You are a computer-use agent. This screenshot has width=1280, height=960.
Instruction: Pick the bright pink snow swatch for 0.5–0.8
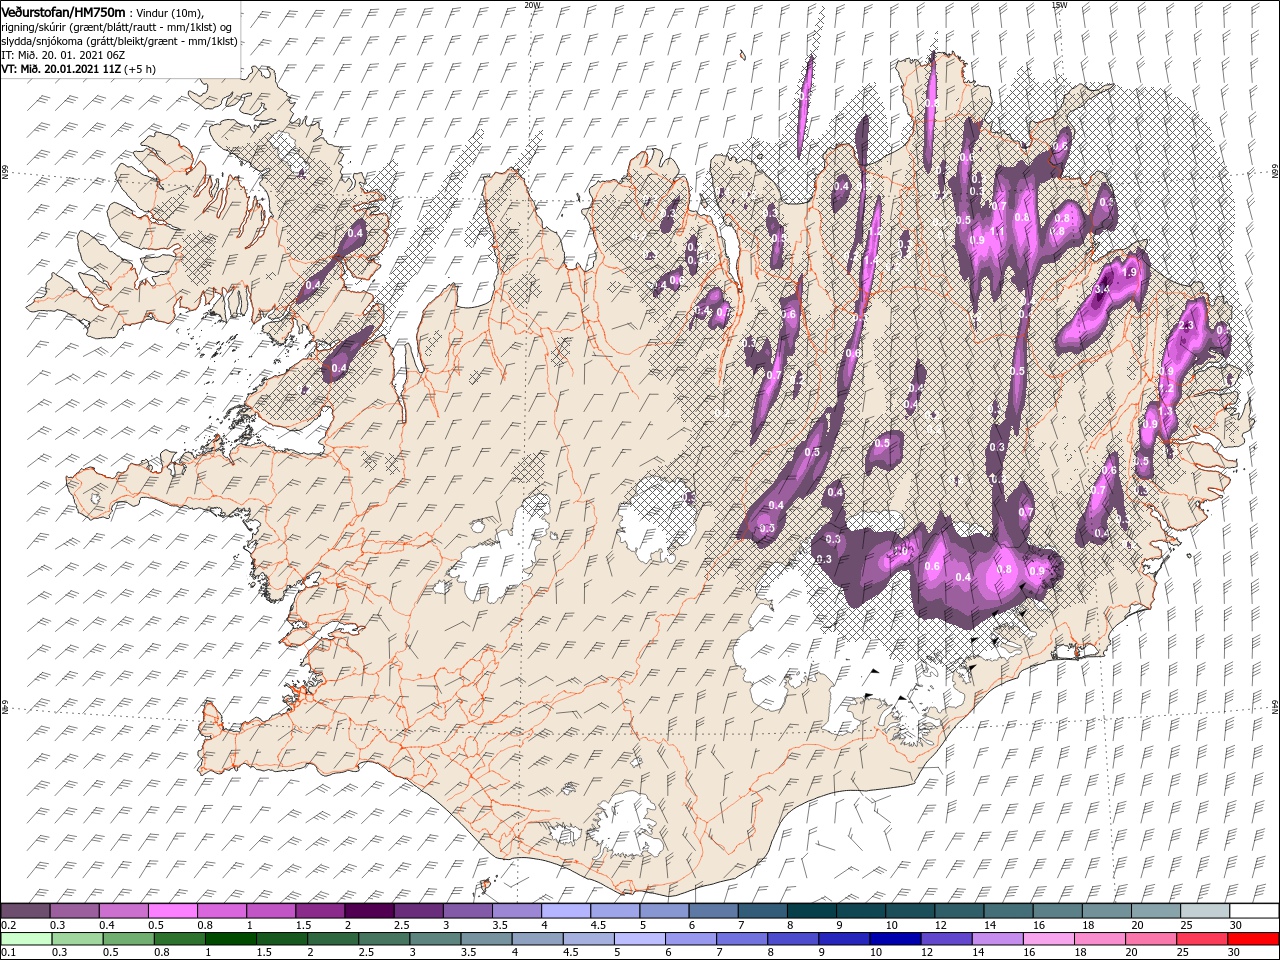[172, 911]
